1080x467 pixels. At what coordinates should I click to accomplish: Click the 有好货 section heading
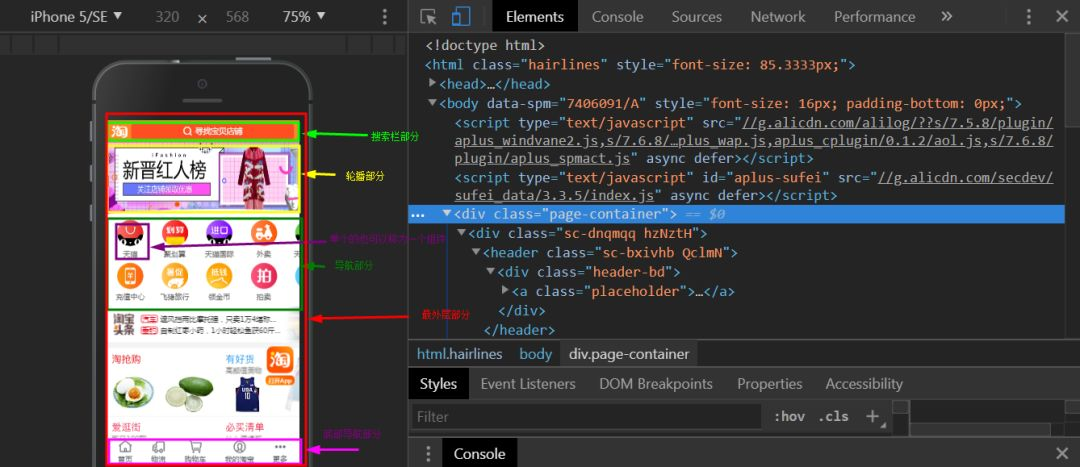click(240, 359)
